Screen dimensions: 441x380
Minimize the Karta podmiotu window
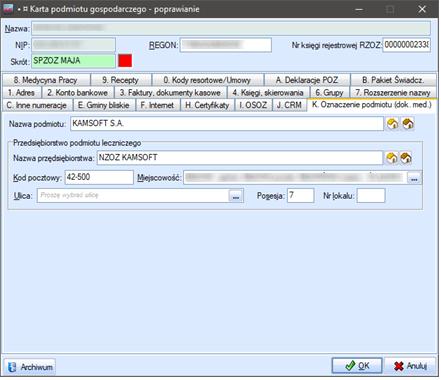click(359, 9)
